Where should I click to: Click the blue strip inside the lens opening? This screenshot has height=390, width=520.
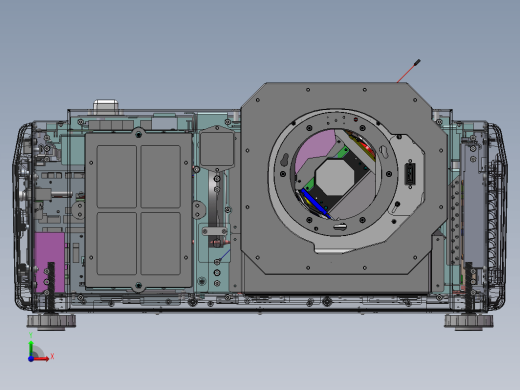(x=315, y=203)
